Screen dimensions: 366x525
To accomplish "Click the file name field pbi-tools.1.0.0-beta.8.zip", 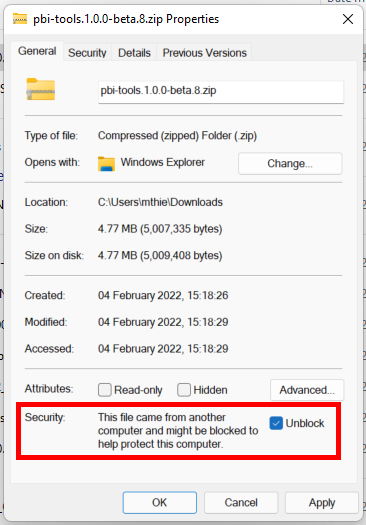I will click(221, 91).
